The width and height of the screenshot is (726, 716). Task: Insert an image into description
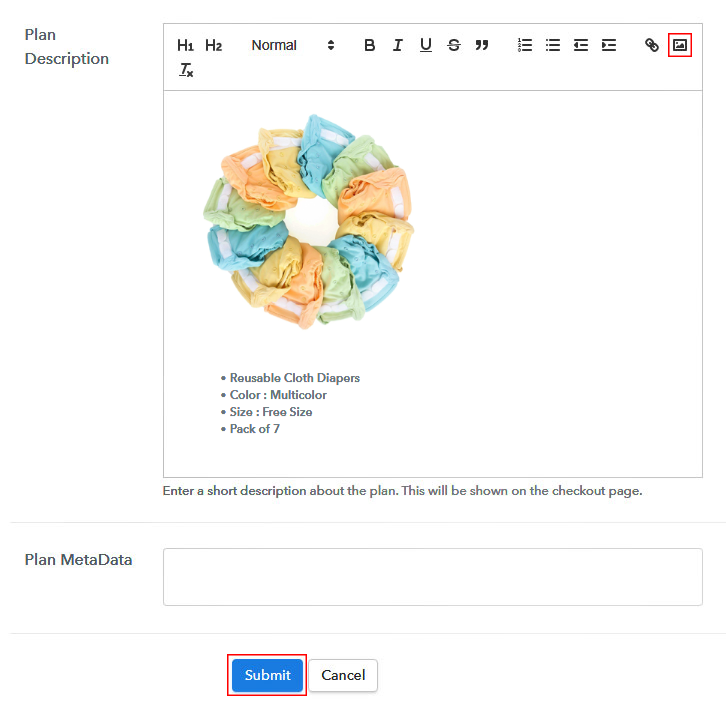[x=680, y=45]
